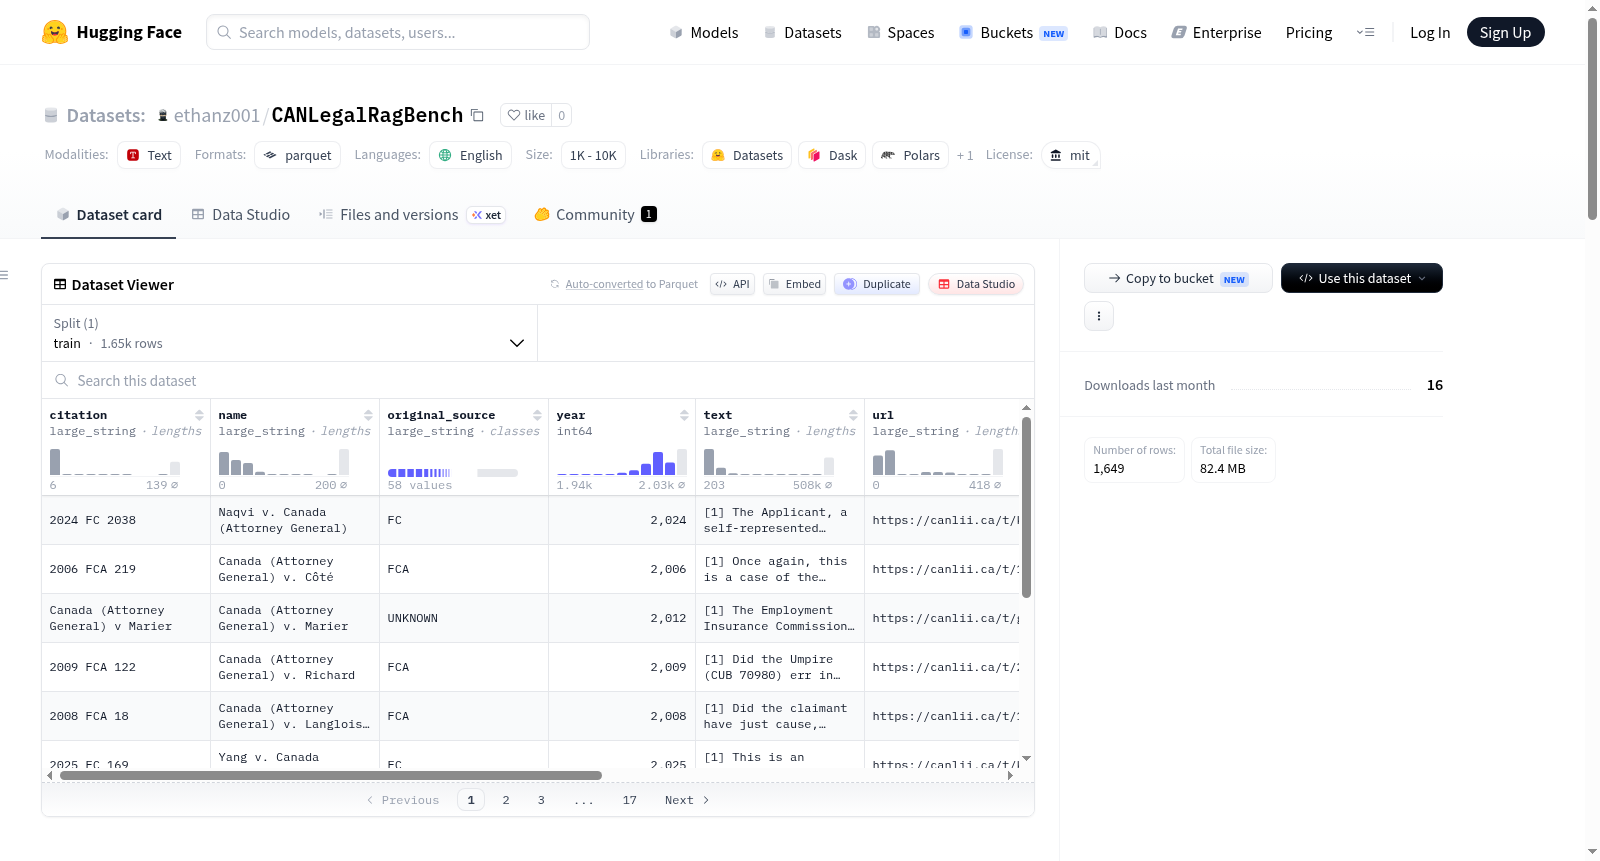Click Next page in pagination
Image resolution: width=1600 pixels, height=861 pixels.
[x=687, y=800]
